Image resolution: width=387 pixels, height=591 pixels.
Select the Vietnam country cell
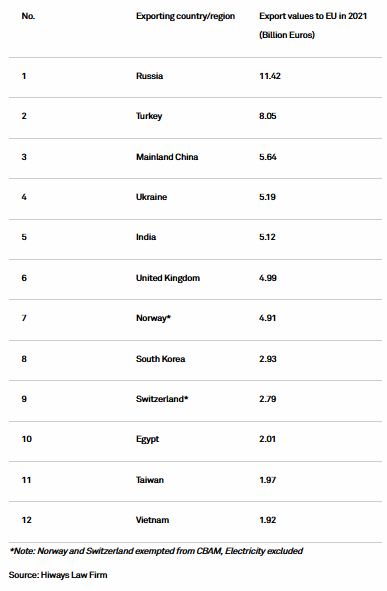tap(153, 520)
